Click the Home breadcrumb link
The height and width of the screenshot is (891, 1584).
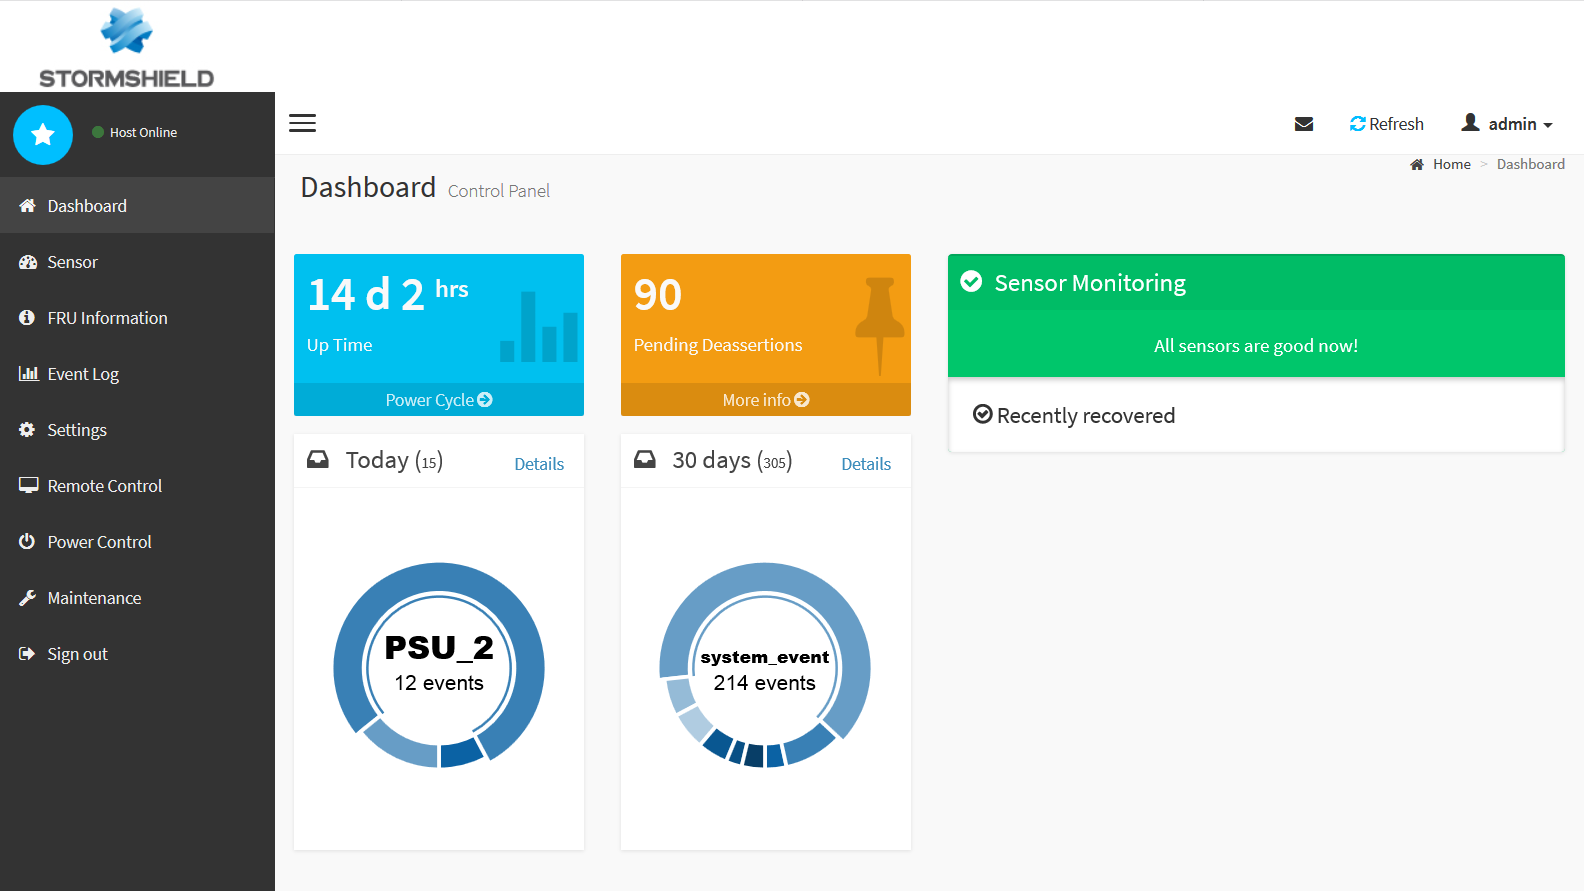(1451, 164)
